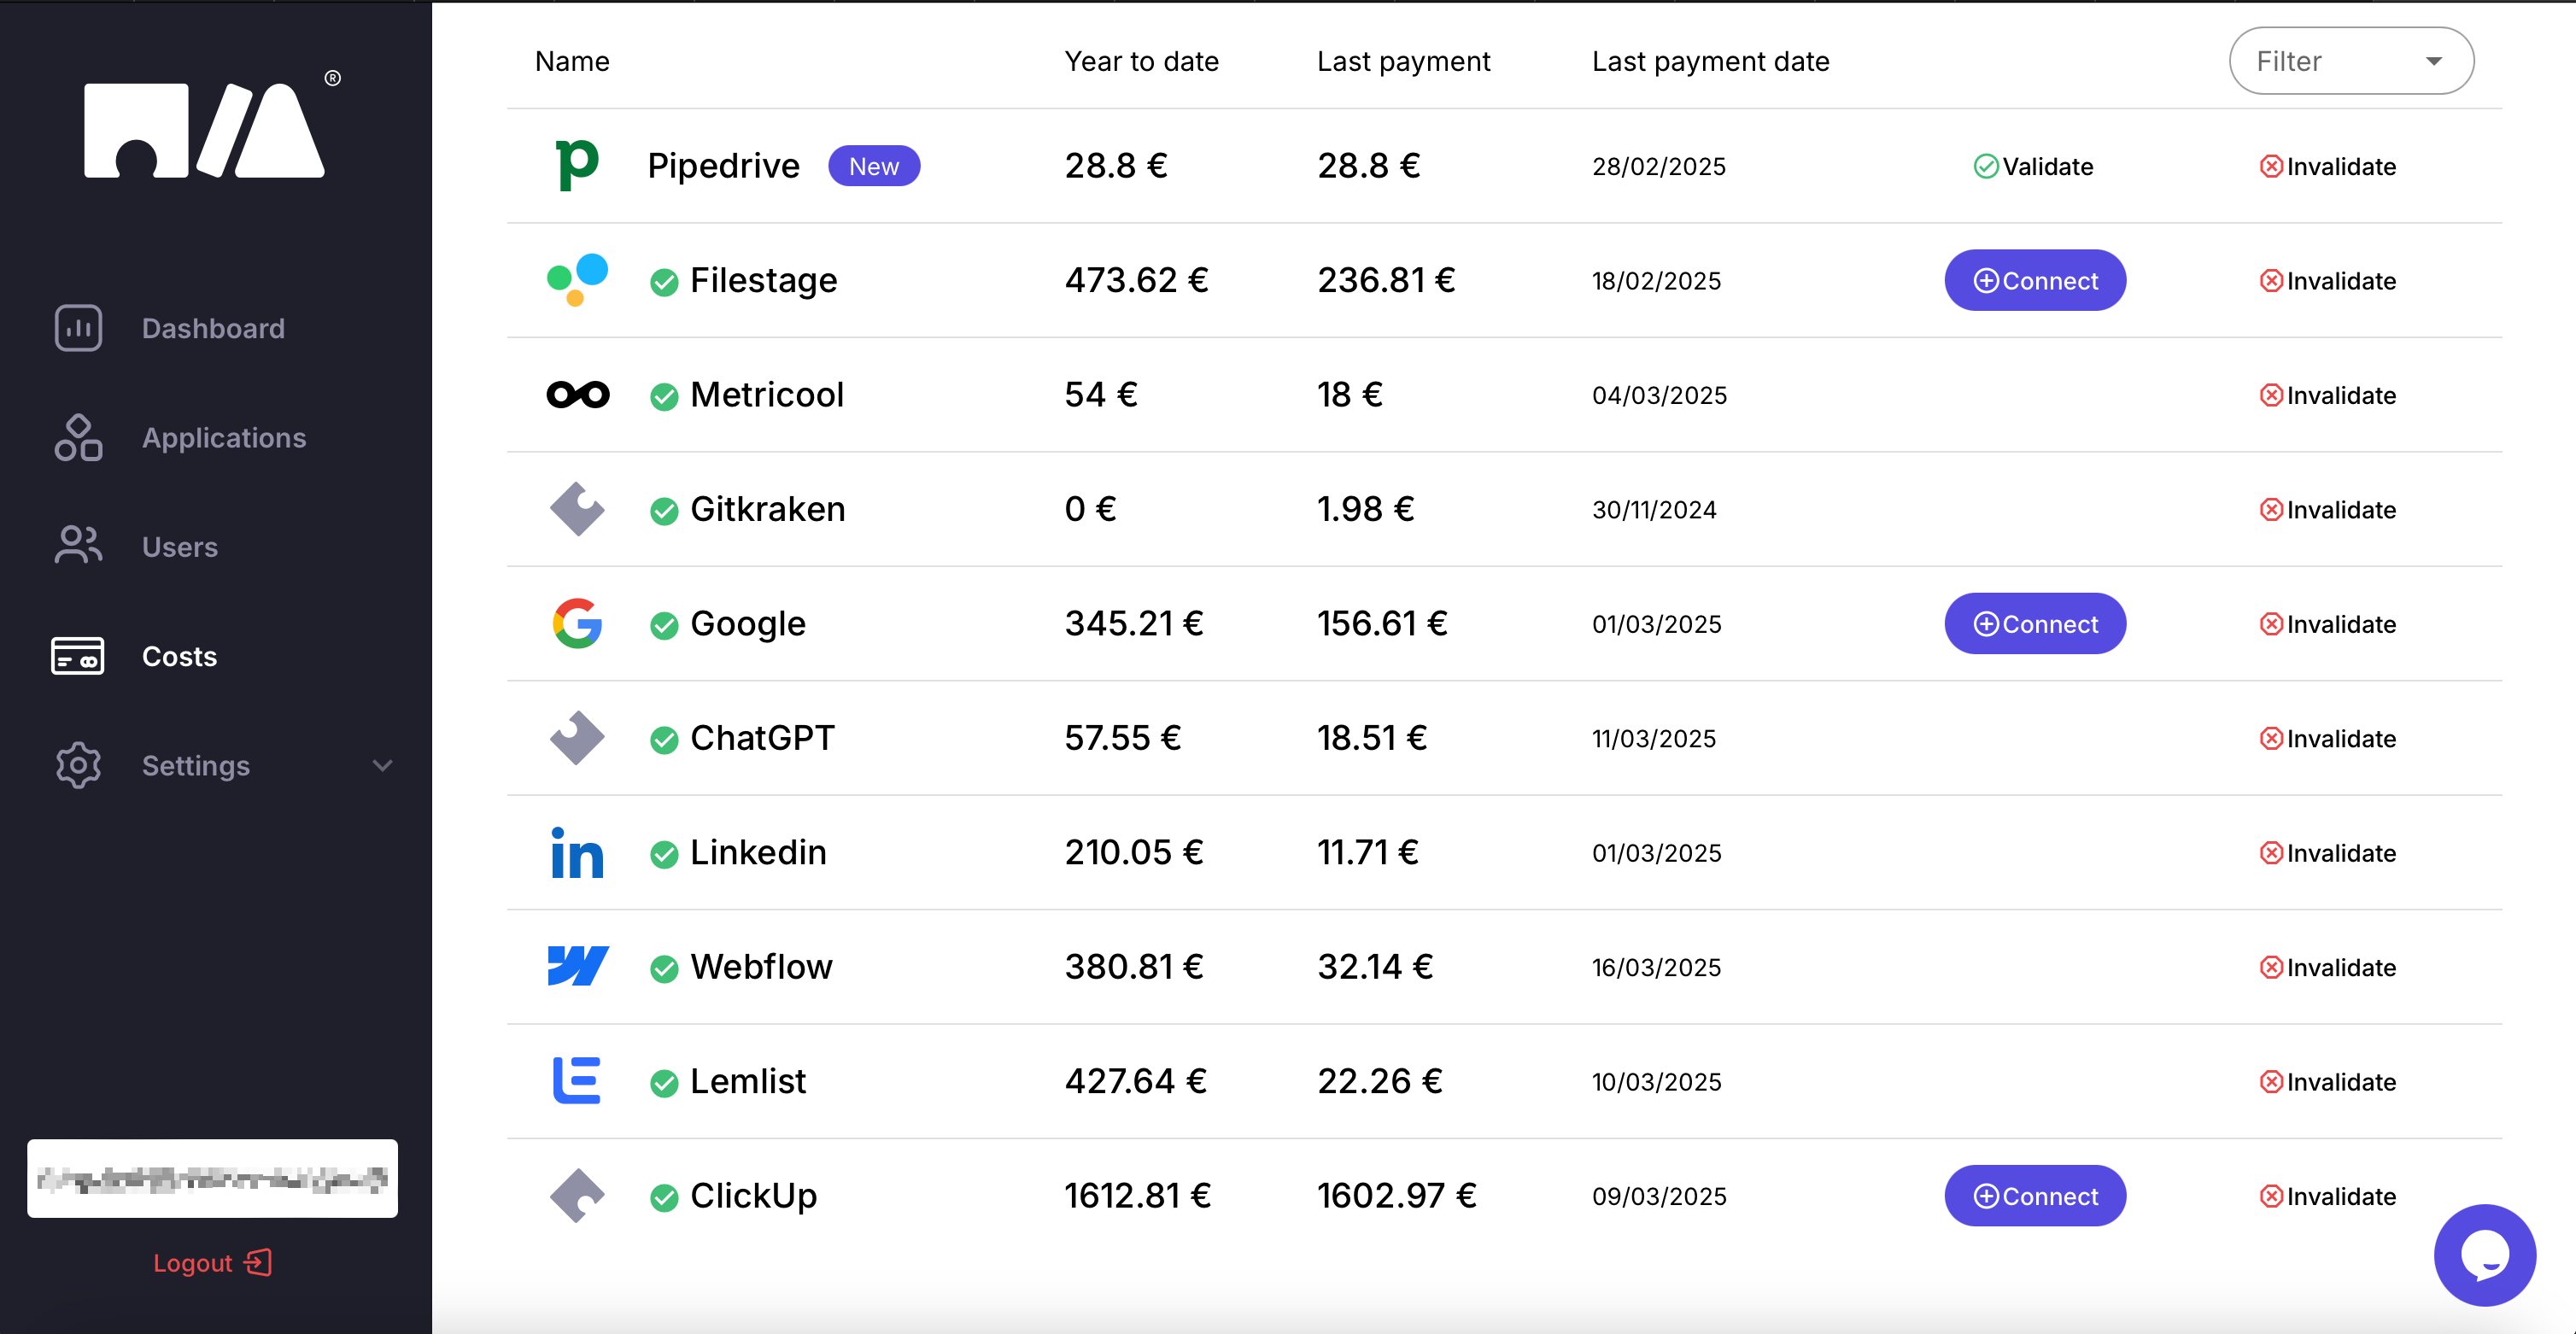
Task: Invalidate the Lemlist entry
Action: [x=2328, y=1082]
